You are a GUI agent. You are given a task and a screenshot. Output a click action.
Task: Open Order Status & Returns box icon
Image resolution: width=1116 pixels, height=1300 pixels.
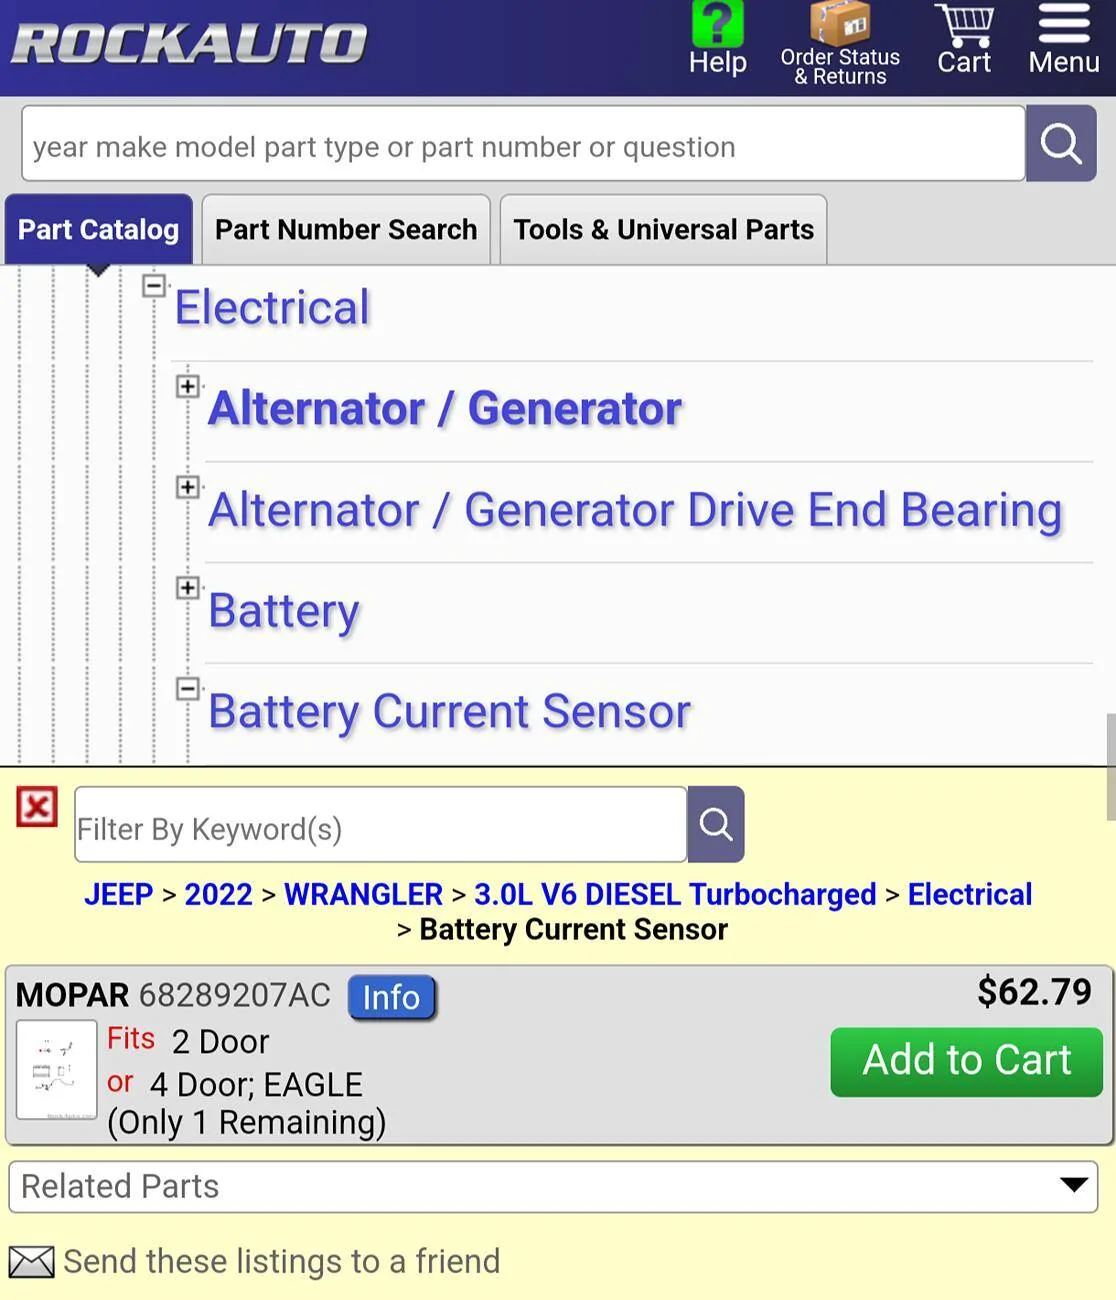(x=839, y=23)
